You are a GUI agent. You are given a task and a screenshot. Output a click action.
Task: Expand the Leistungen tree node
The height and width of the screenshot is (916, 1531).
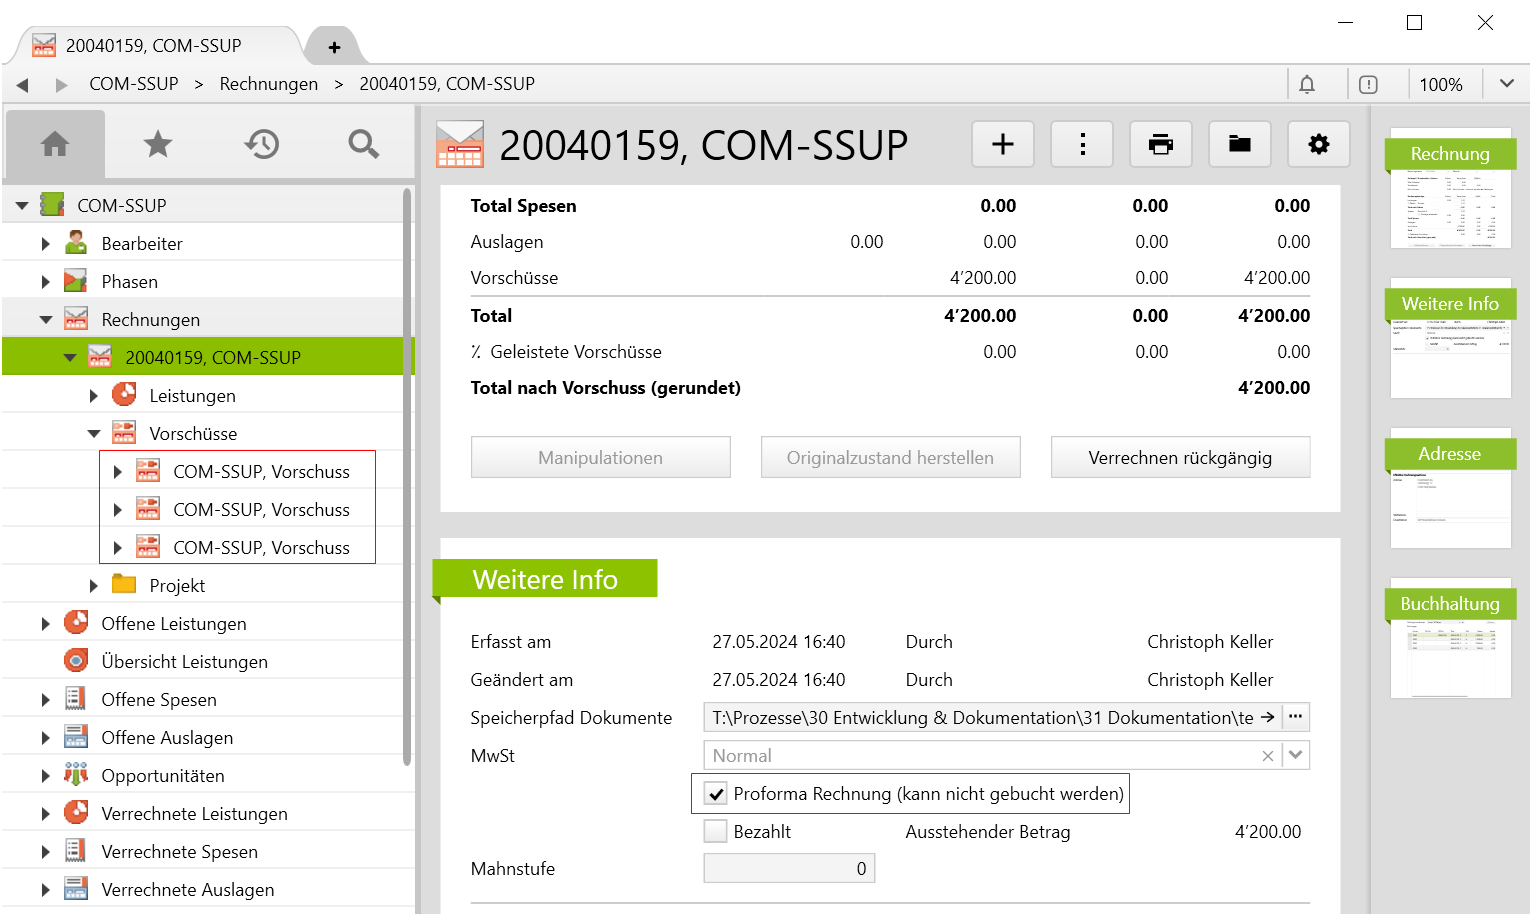(93, 396)
